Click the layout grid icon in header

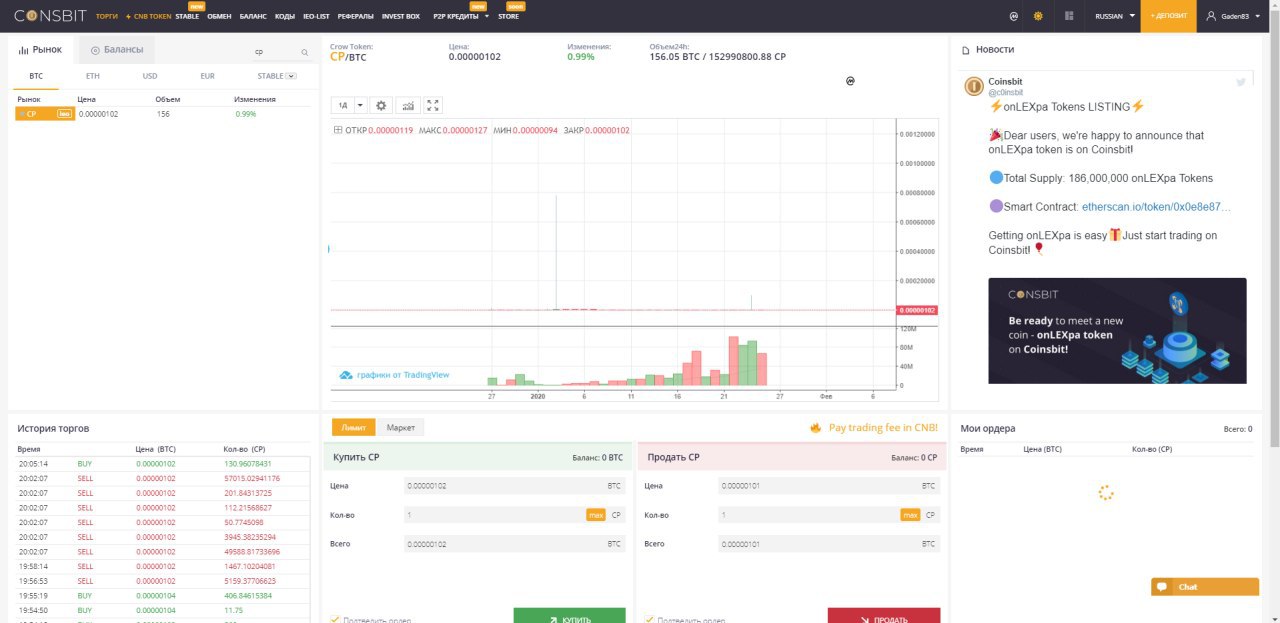coord(1069,16)
